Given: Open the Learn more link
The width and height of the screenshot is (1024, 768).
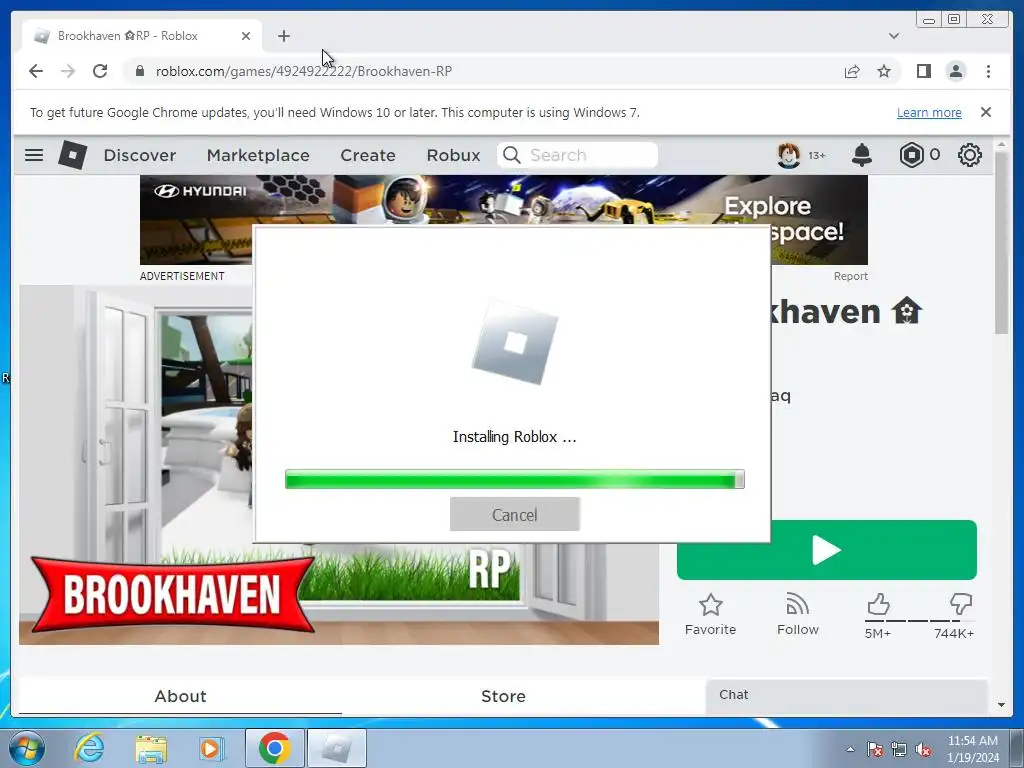Looking at the screenshot, I should (929, 112).
